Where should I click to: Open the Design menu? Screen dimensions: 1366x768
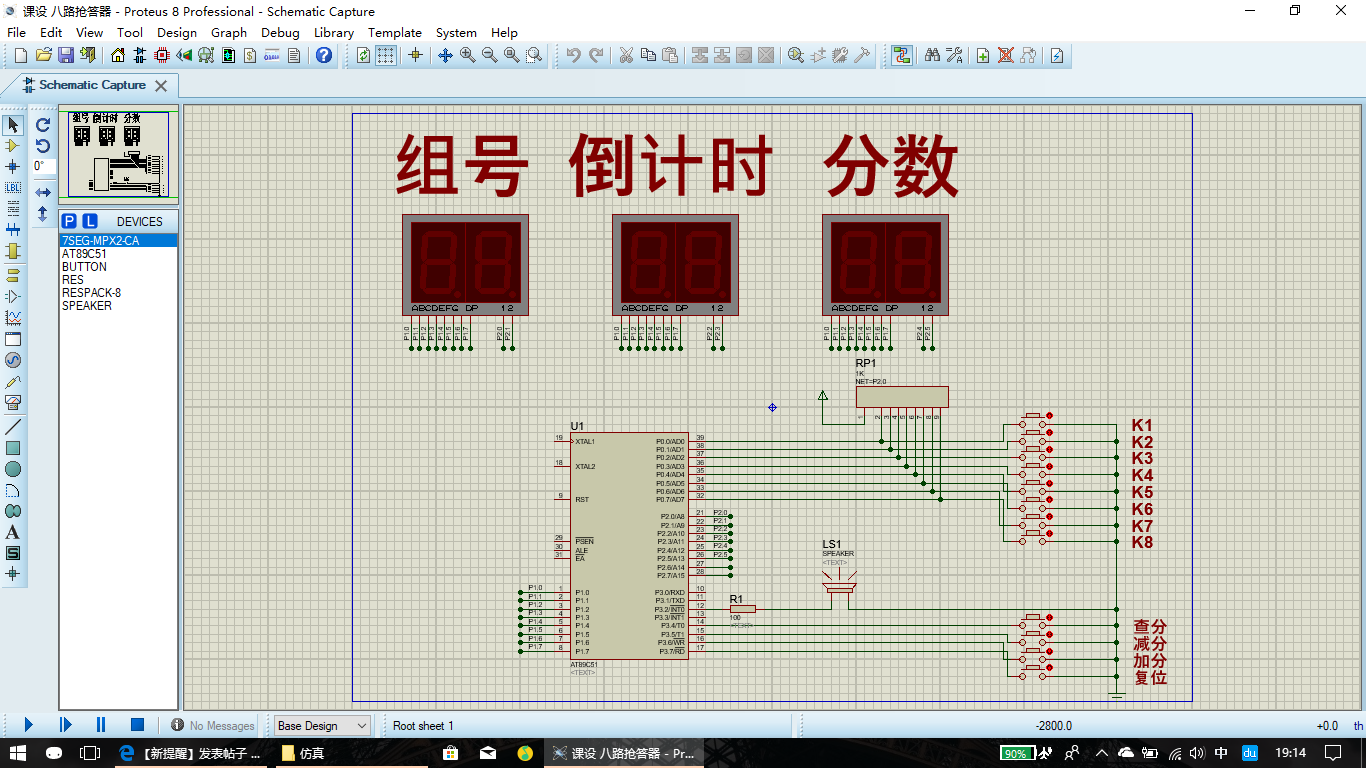pos(177,32)
